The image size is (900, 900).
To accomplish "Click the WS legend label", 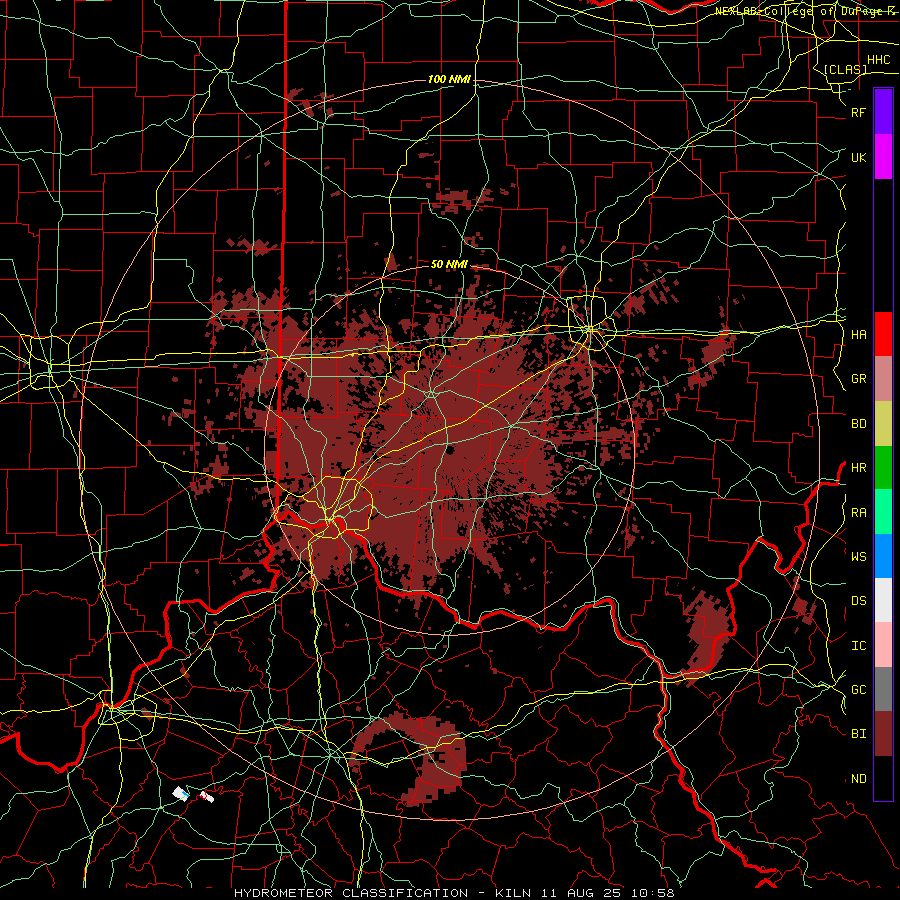I will [858, 556].
